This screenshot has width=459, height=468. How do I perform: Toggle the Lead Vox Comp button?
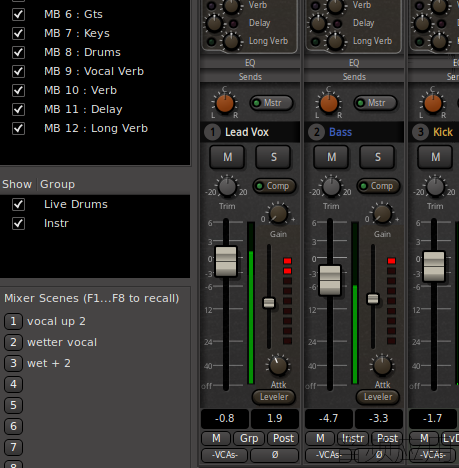pos(274,186)
